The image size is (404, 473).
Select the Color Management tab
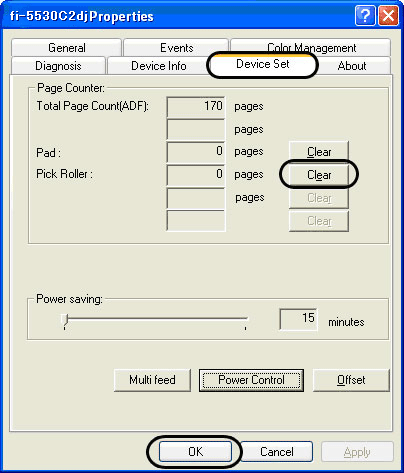[x=311, y=47]
